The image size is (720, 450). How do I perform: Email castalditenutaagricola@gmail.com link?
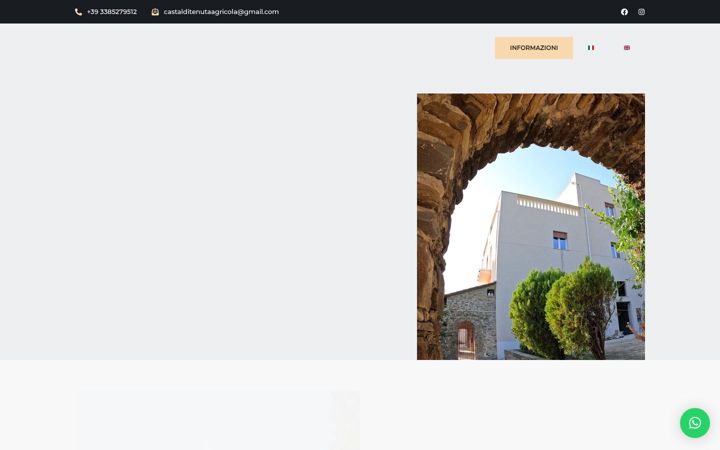pos(221,12)
